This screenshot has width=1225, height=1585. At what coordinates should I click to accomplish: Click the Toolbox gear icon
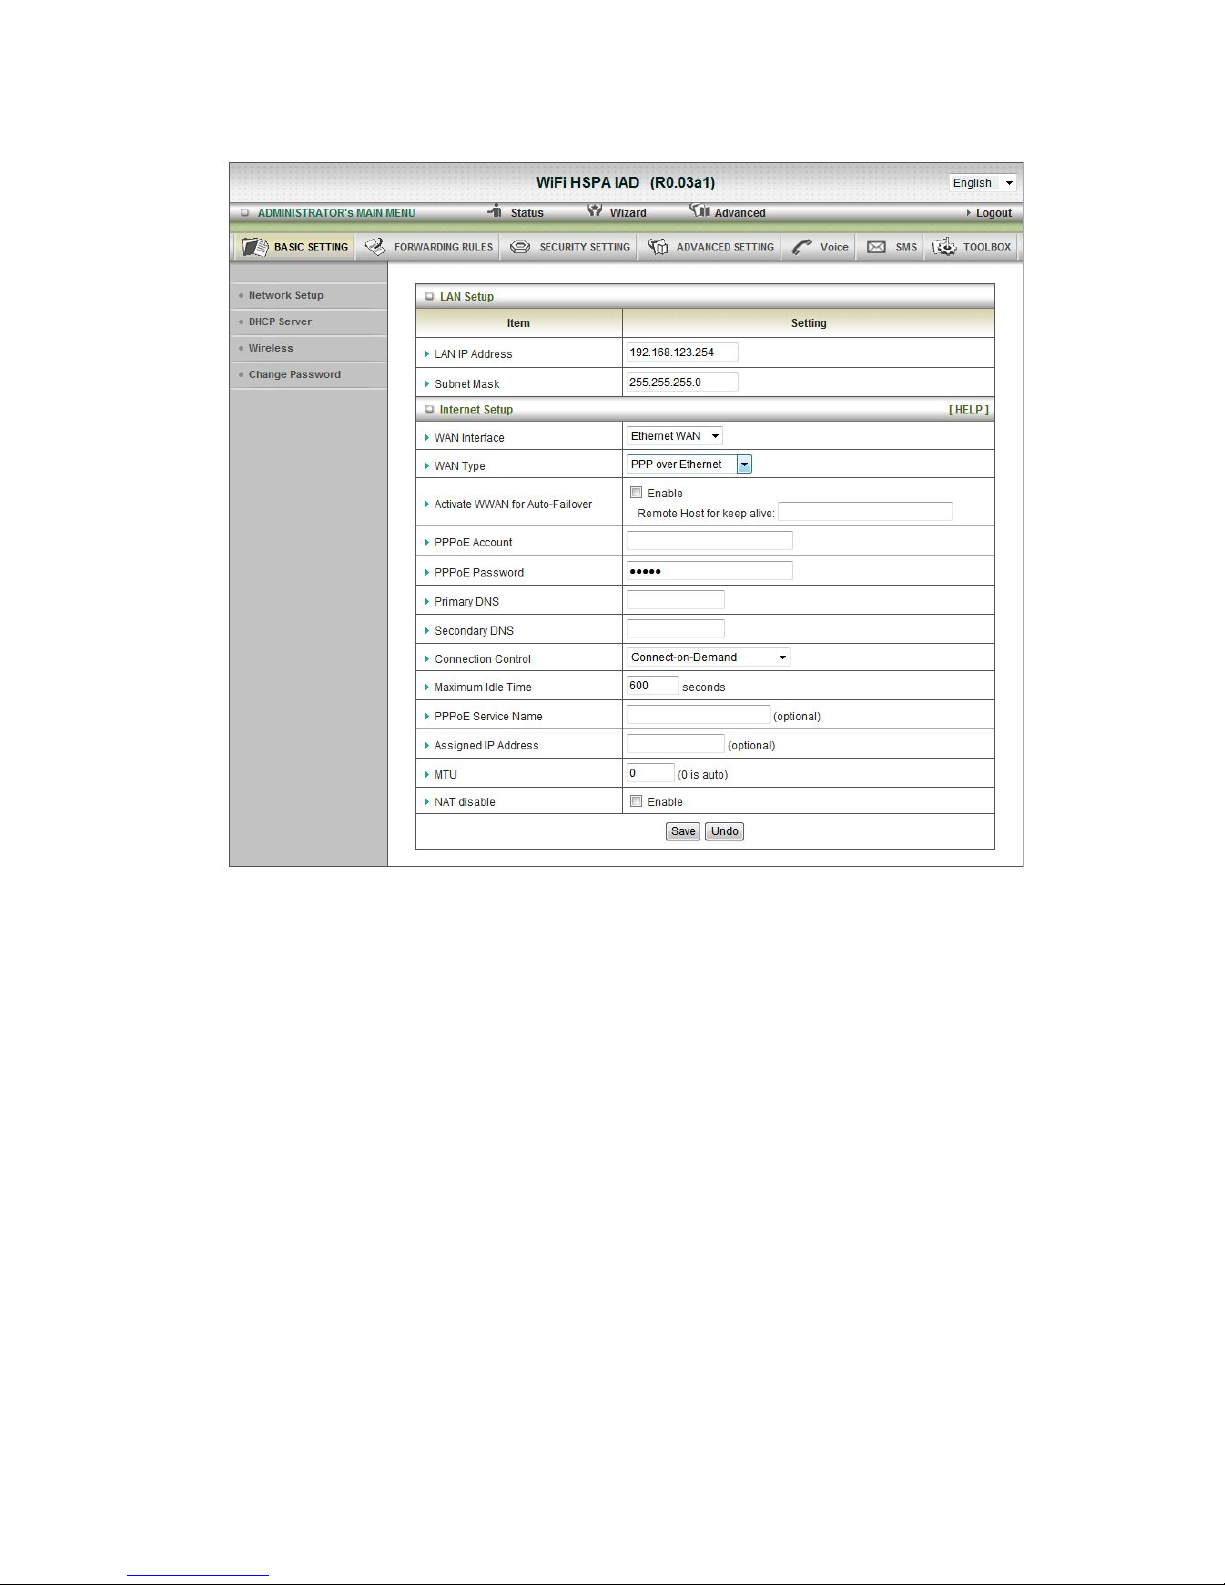coord(945,247)
